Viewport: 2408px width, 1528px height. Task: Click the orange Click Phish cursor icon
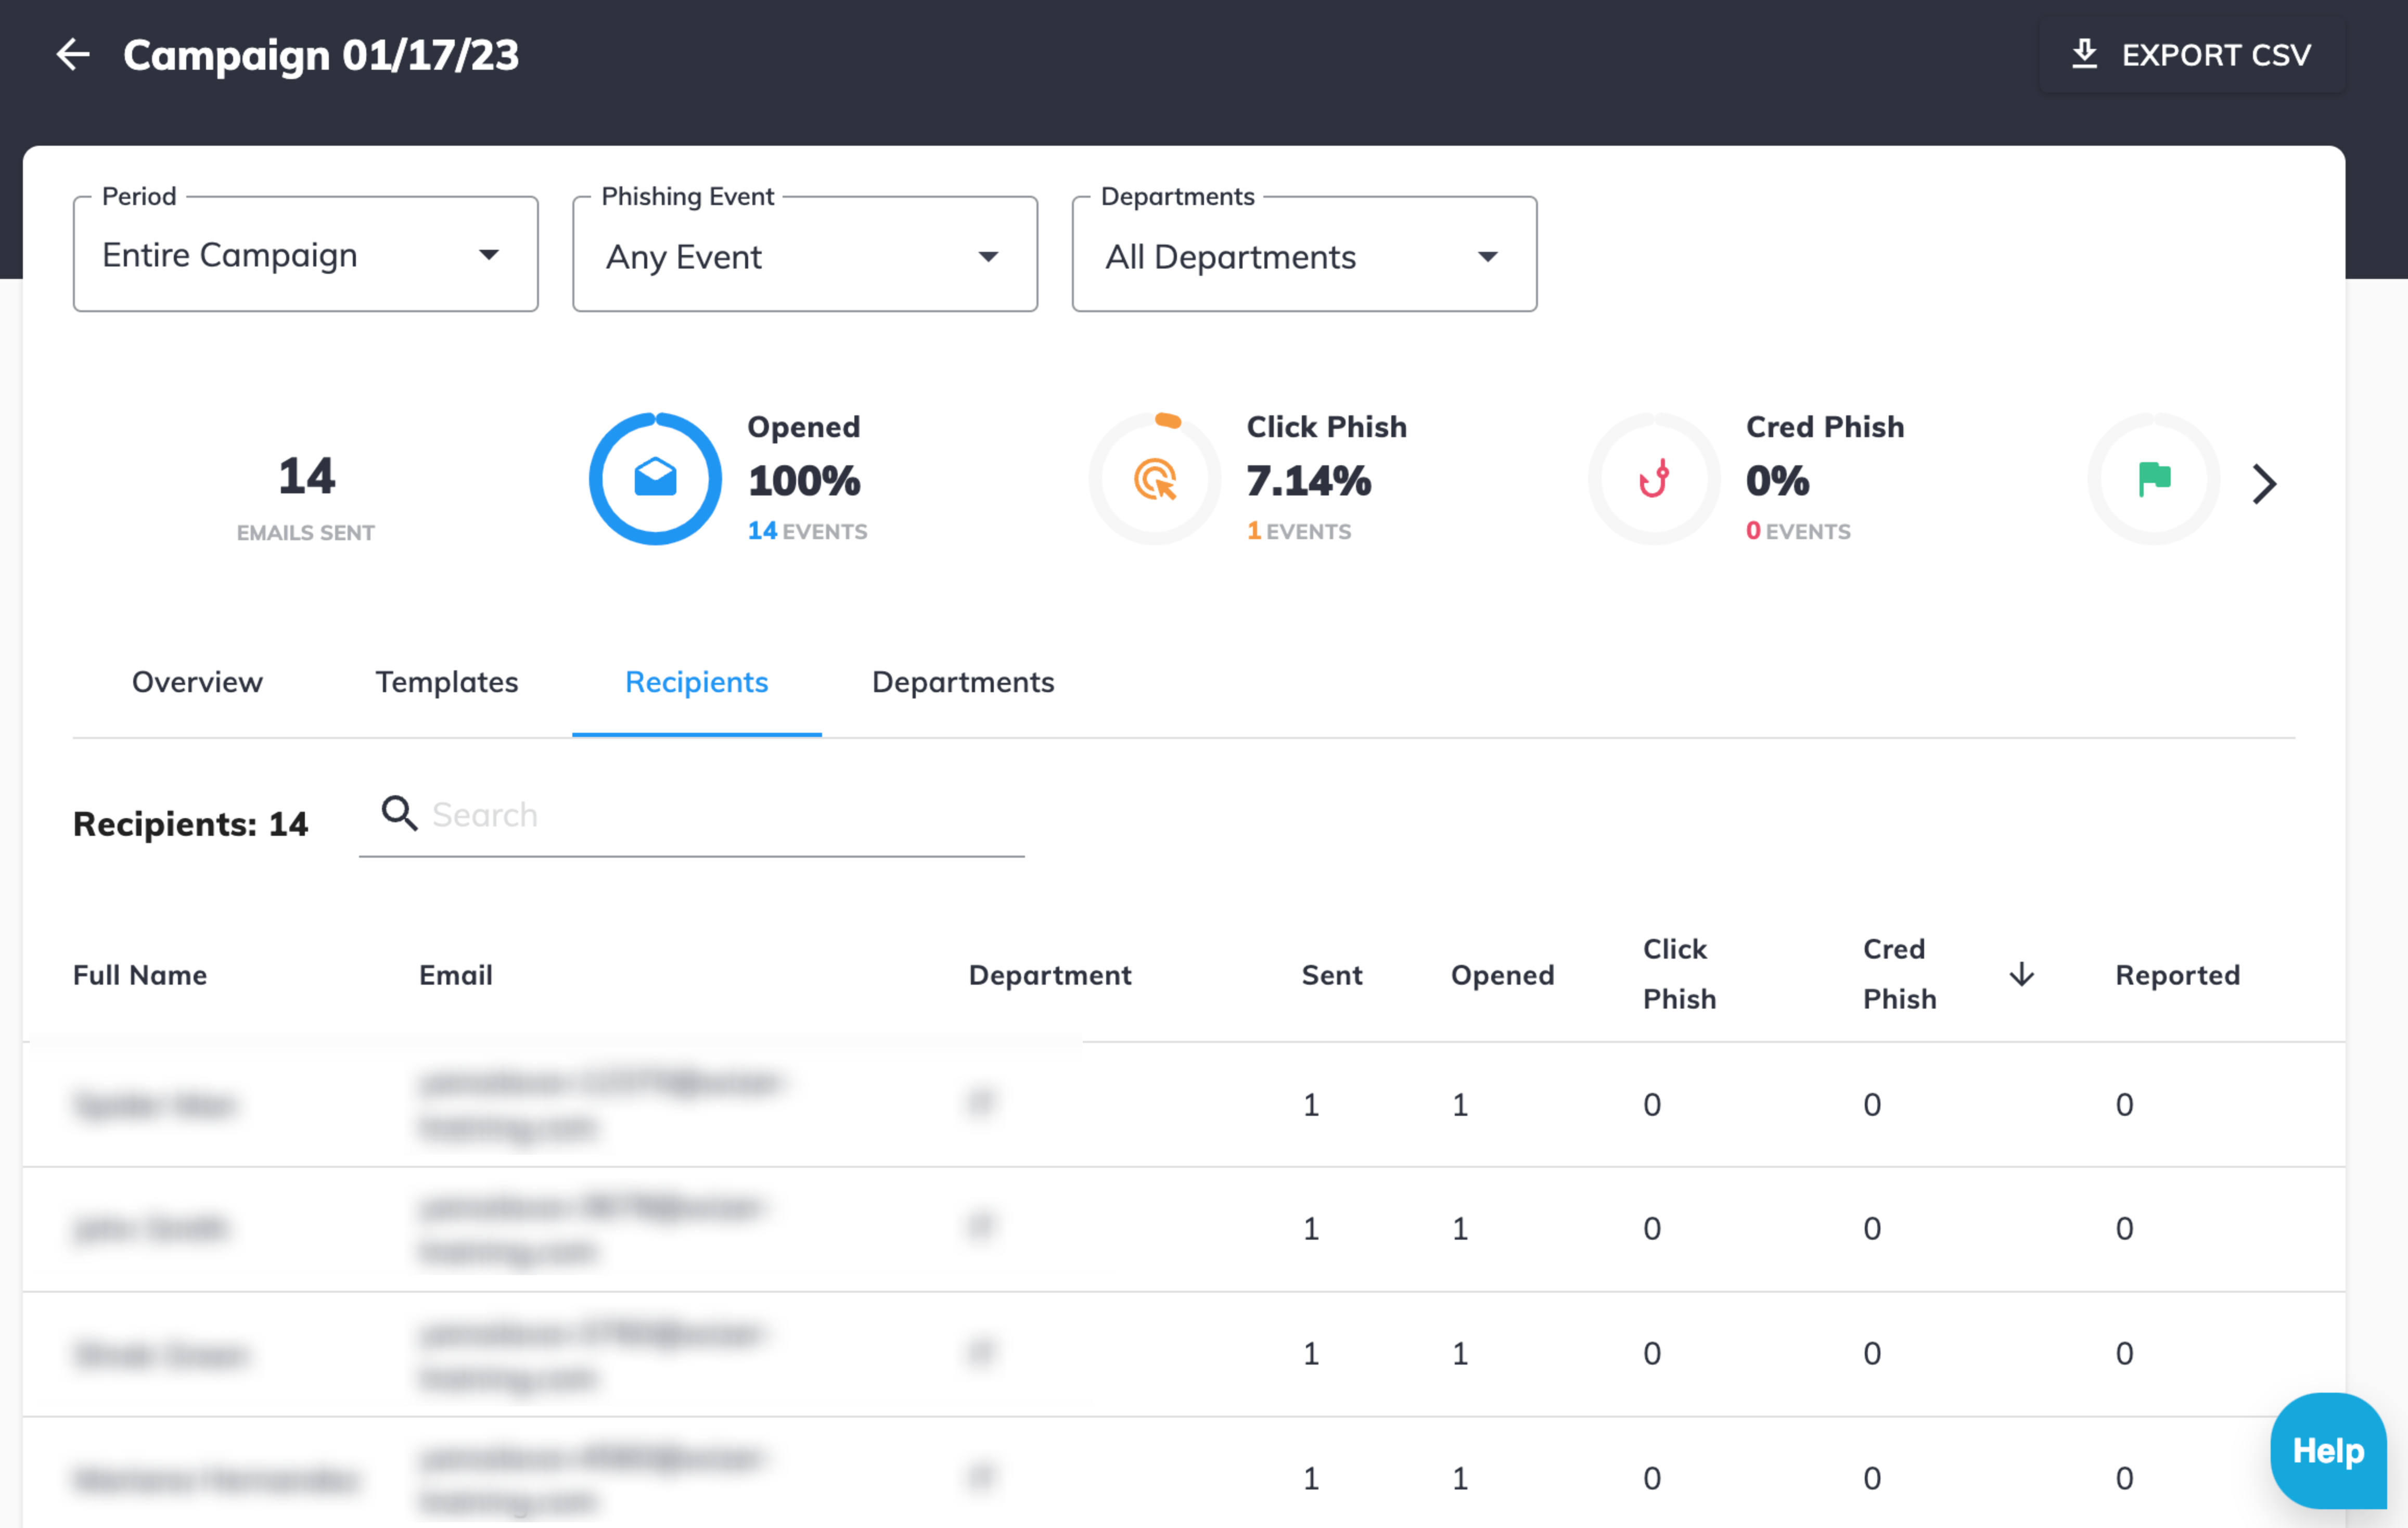(1155, 479)
